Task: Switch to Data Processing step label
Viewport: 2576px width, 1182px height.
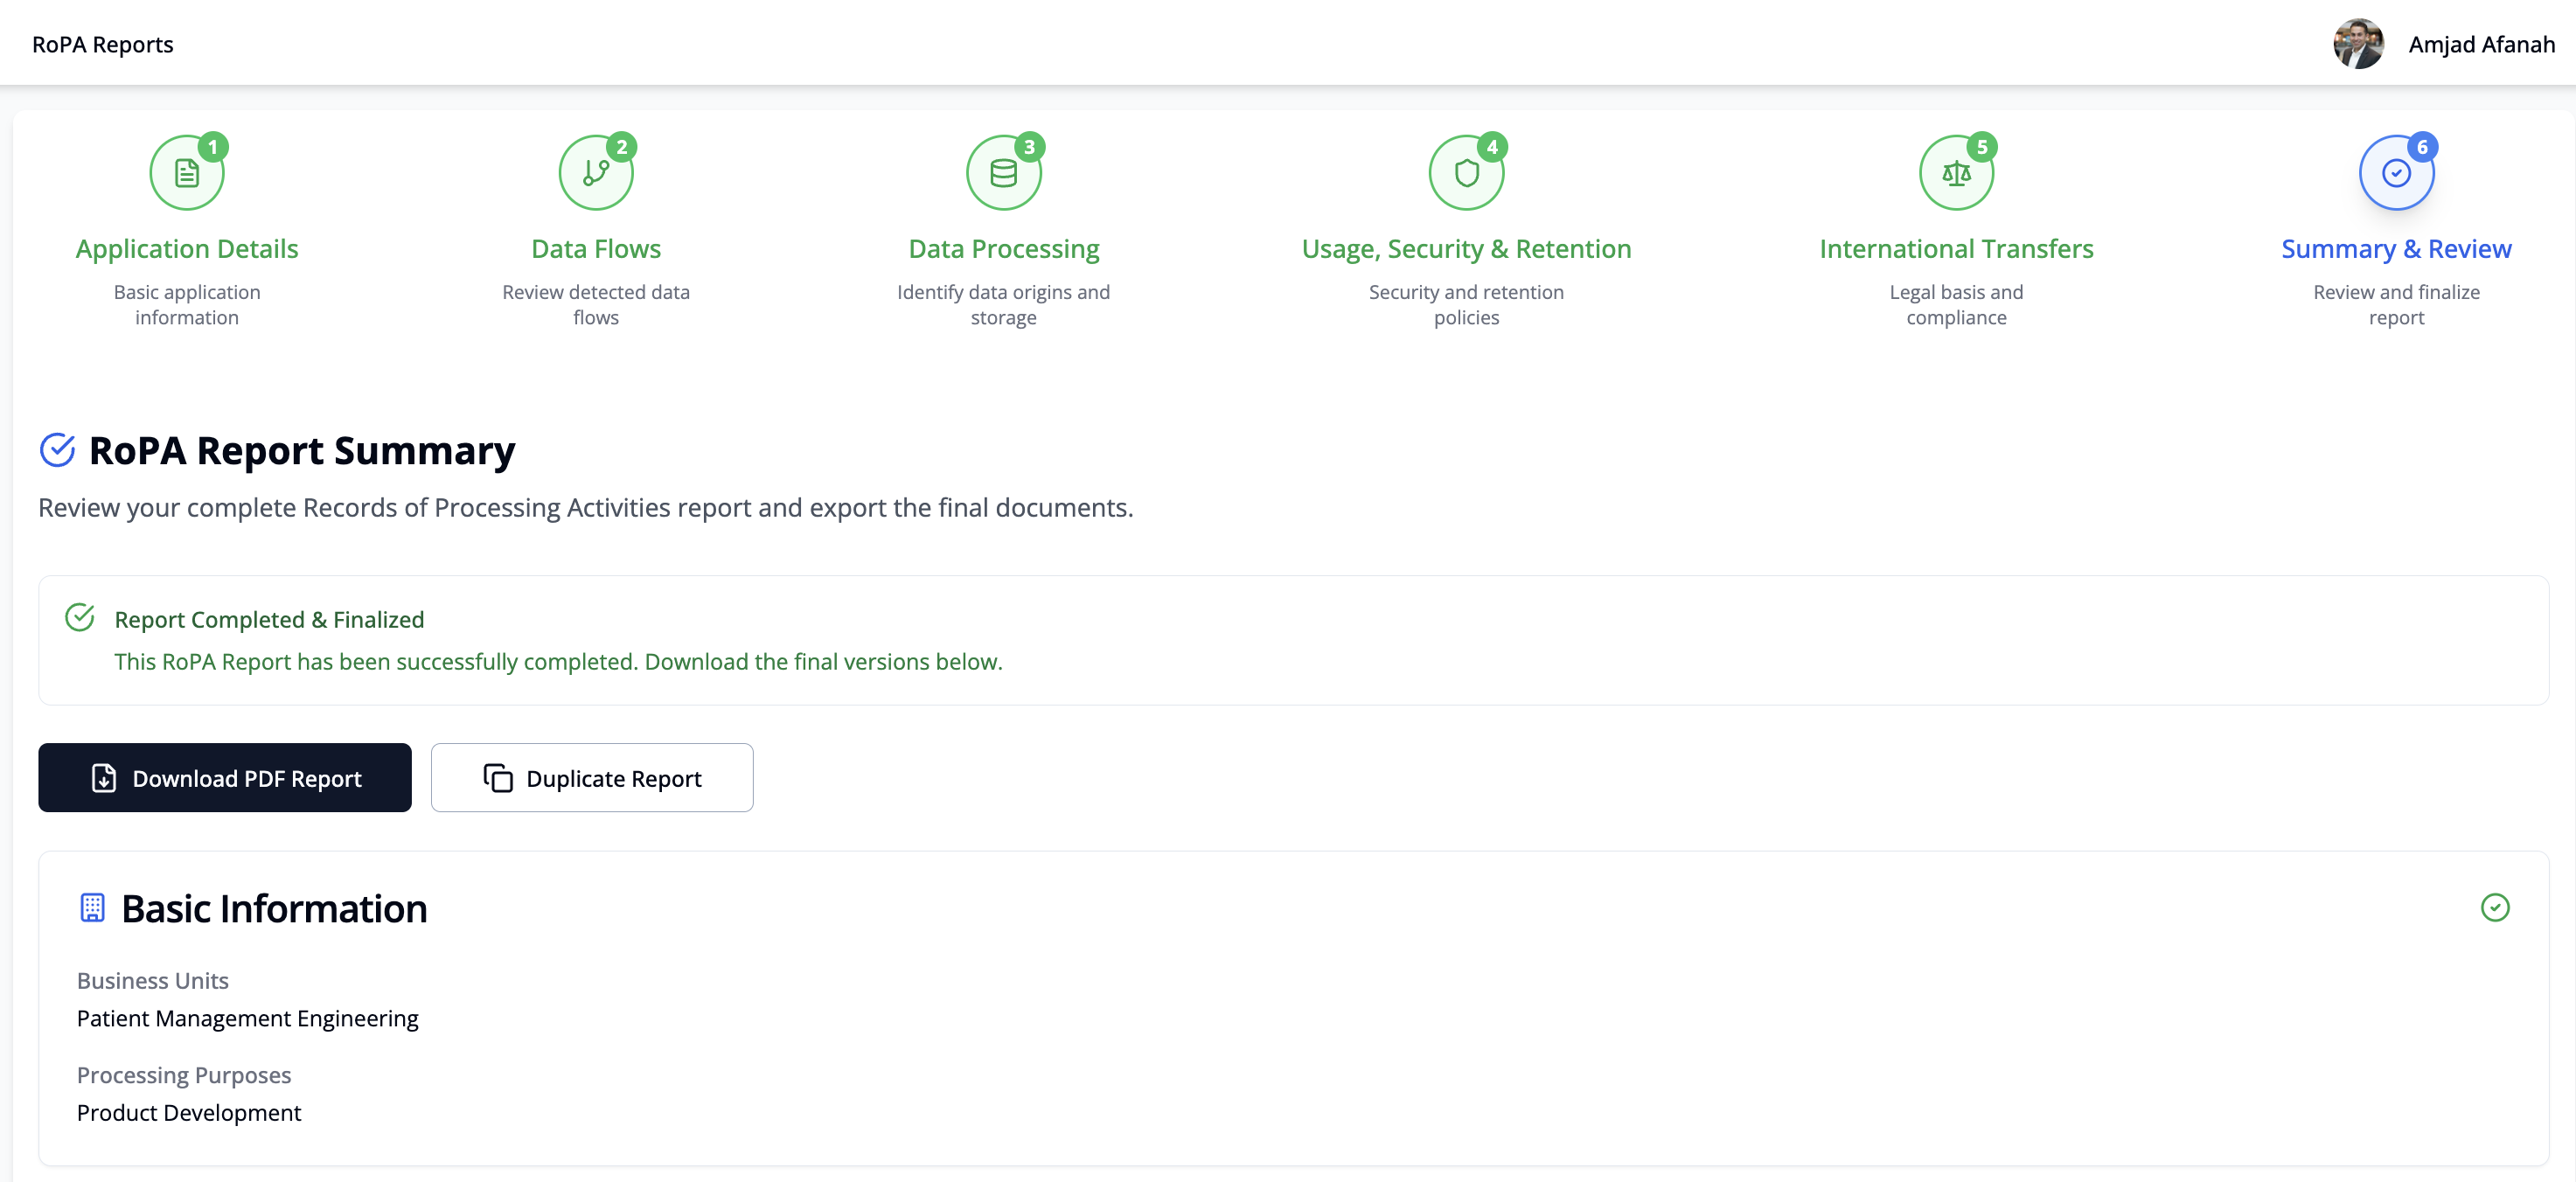Action: tap(1003, 248)
